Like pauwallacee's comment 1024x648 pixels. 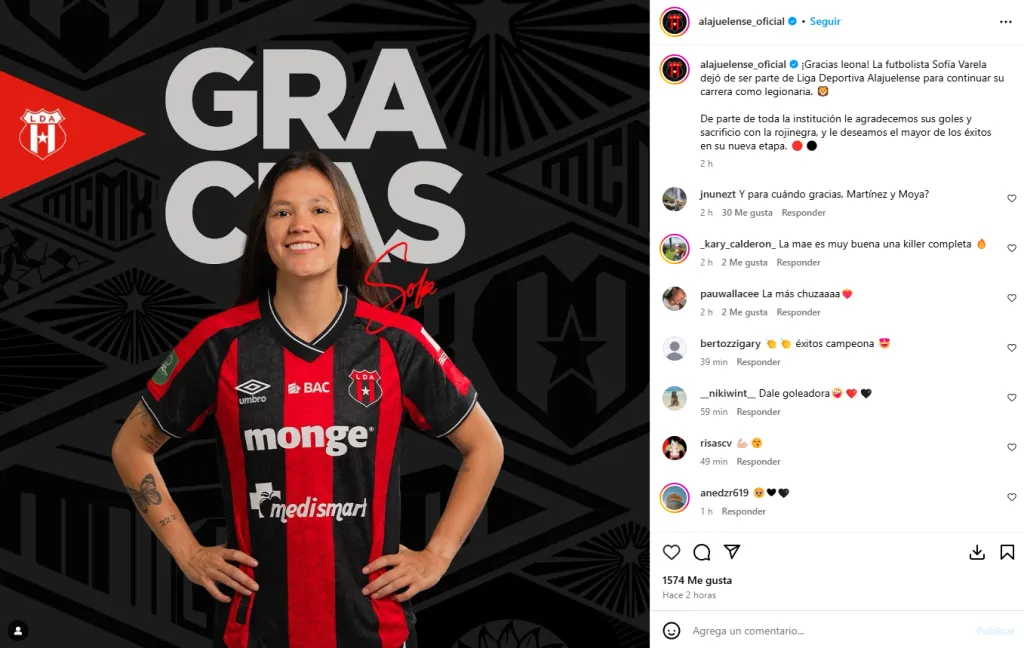(x=1012, y=298)
